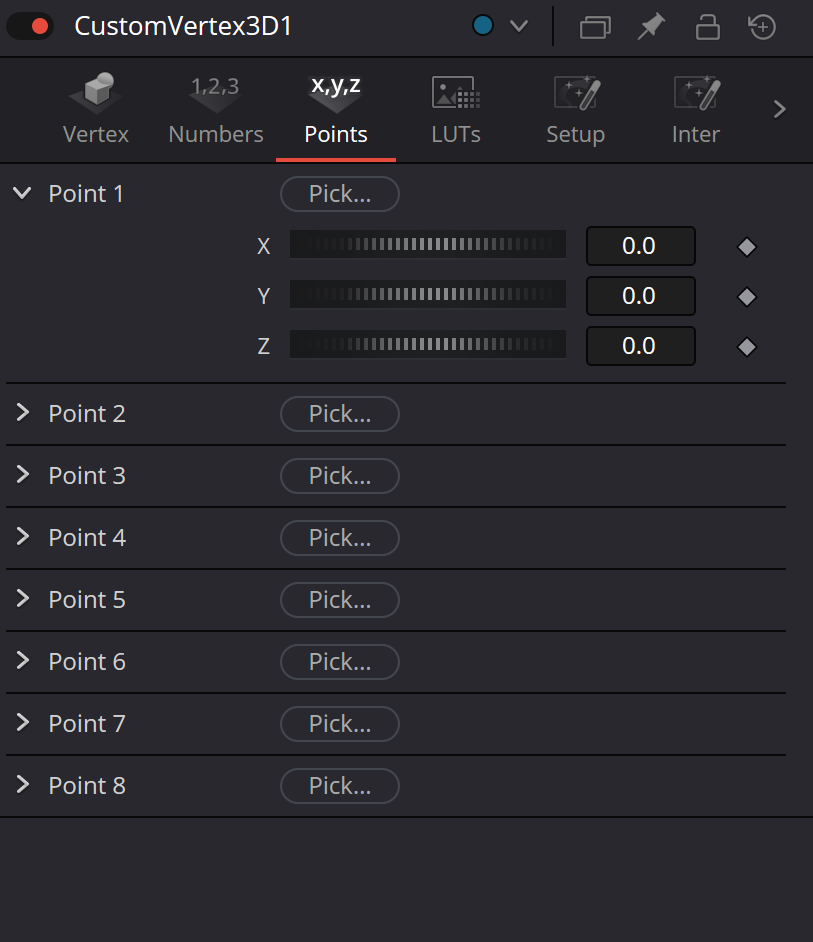
Task: Click the X value field showing 0.0
Action: (x=641, y=246)
